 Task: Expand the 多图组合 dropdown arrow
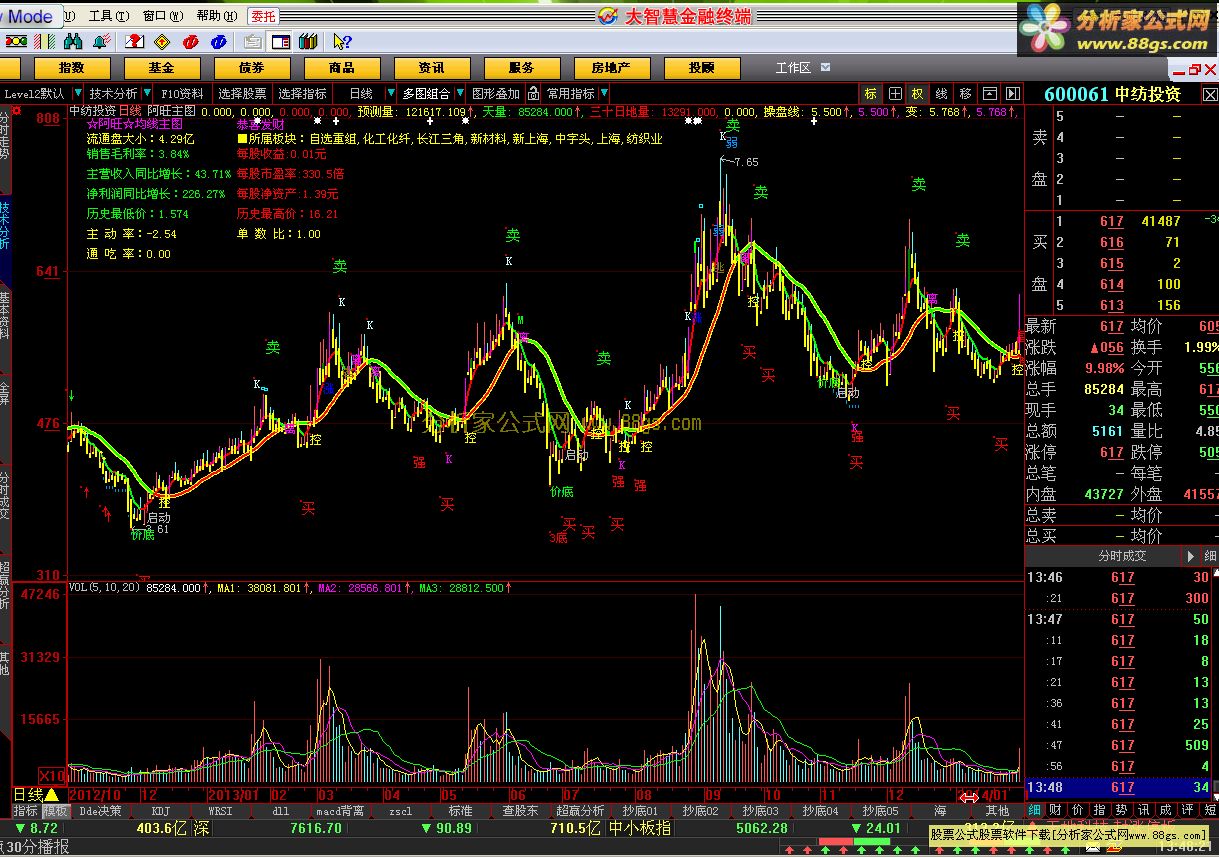point(461,93)
